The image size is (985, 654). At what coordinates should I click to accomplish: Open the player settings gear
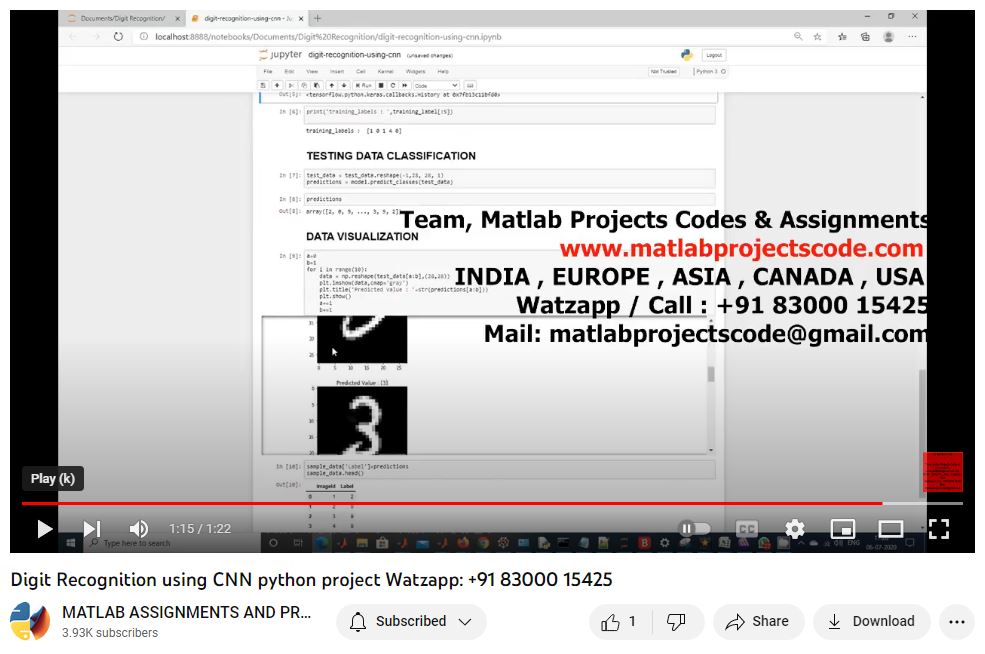point(794,529)
